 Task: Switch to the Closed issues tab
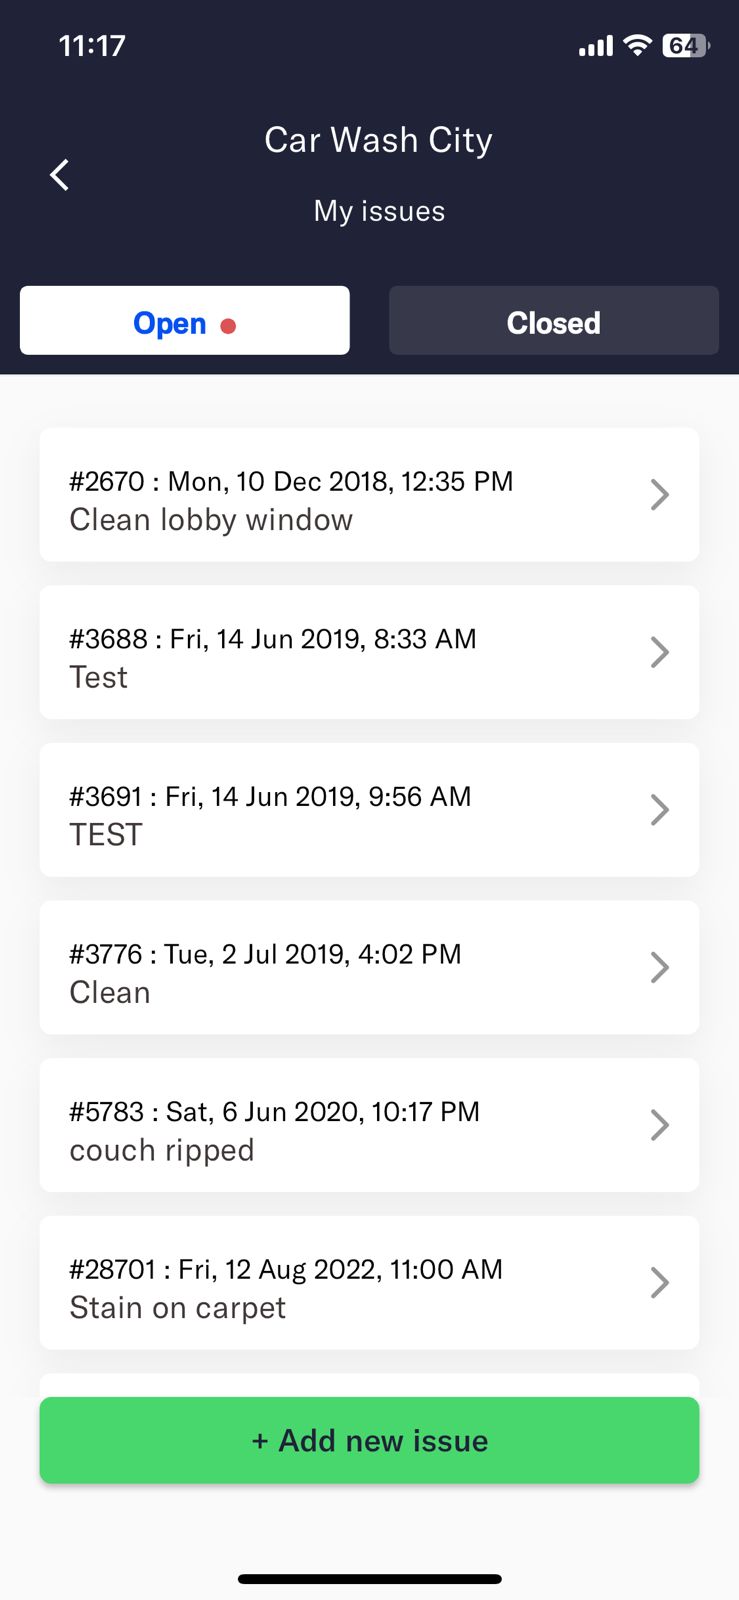coord(553,321)
